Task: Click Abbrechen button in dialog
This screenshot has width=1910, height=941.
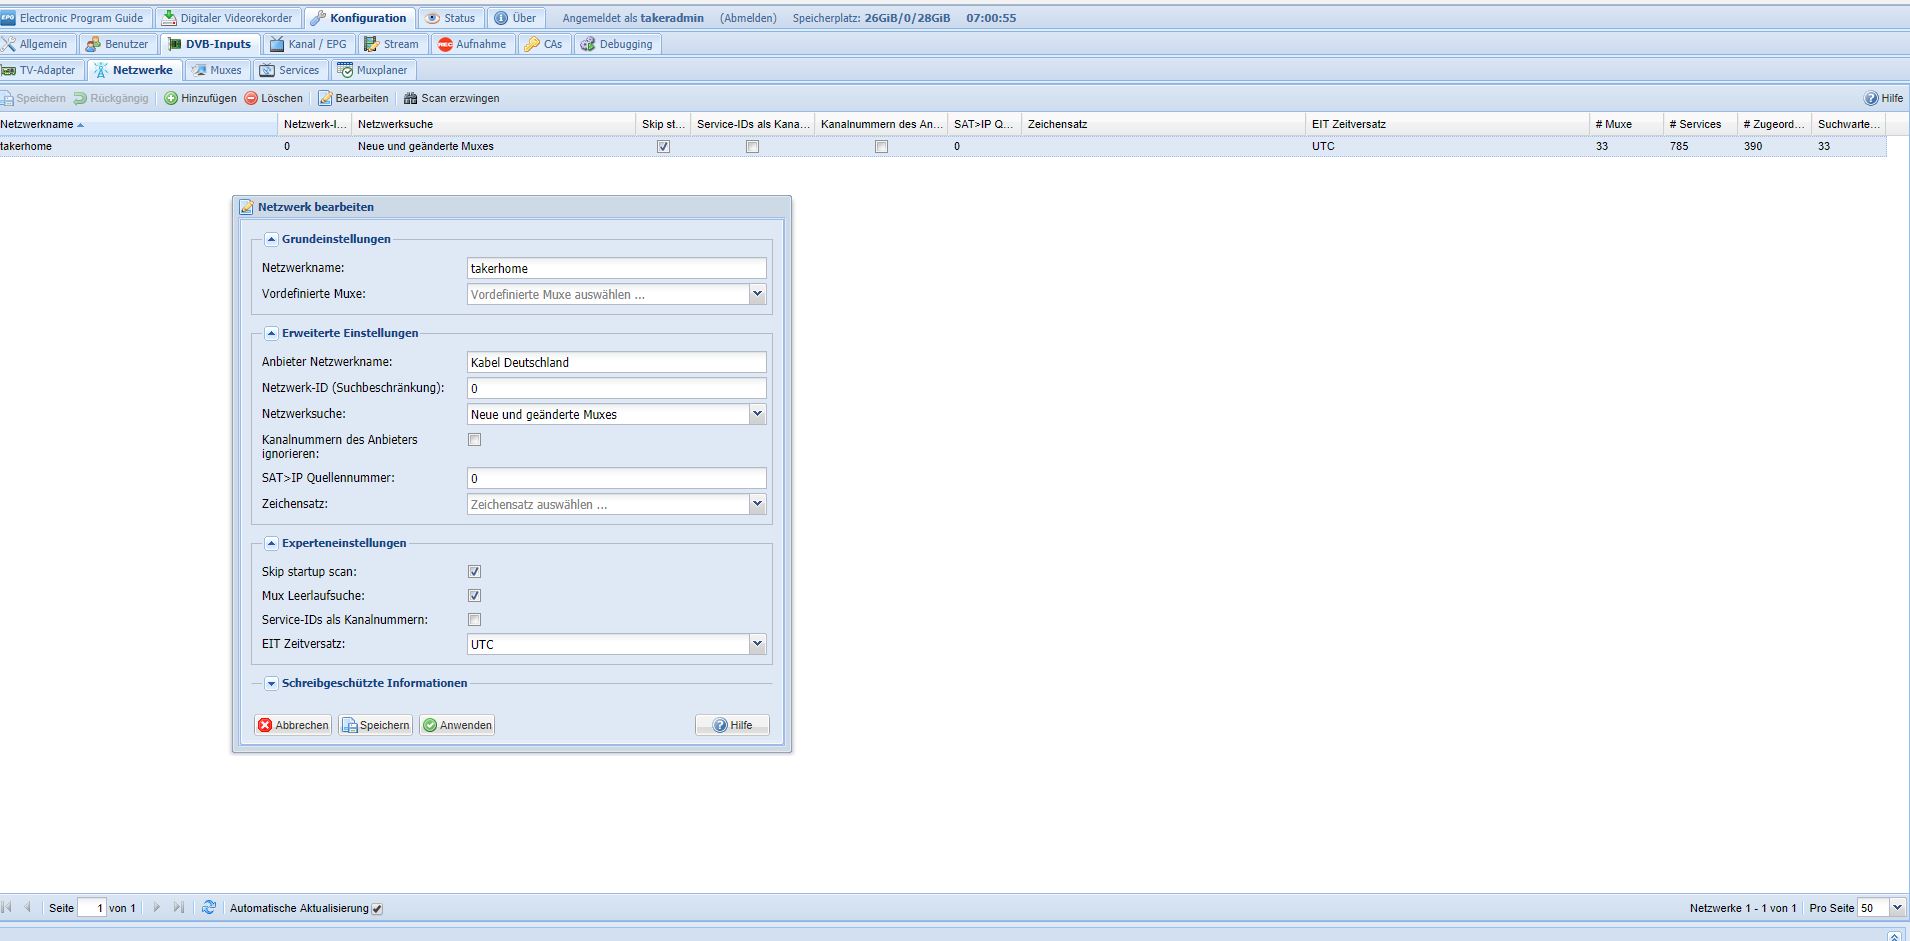Action: pyautogui.click(x=293, y=725)
